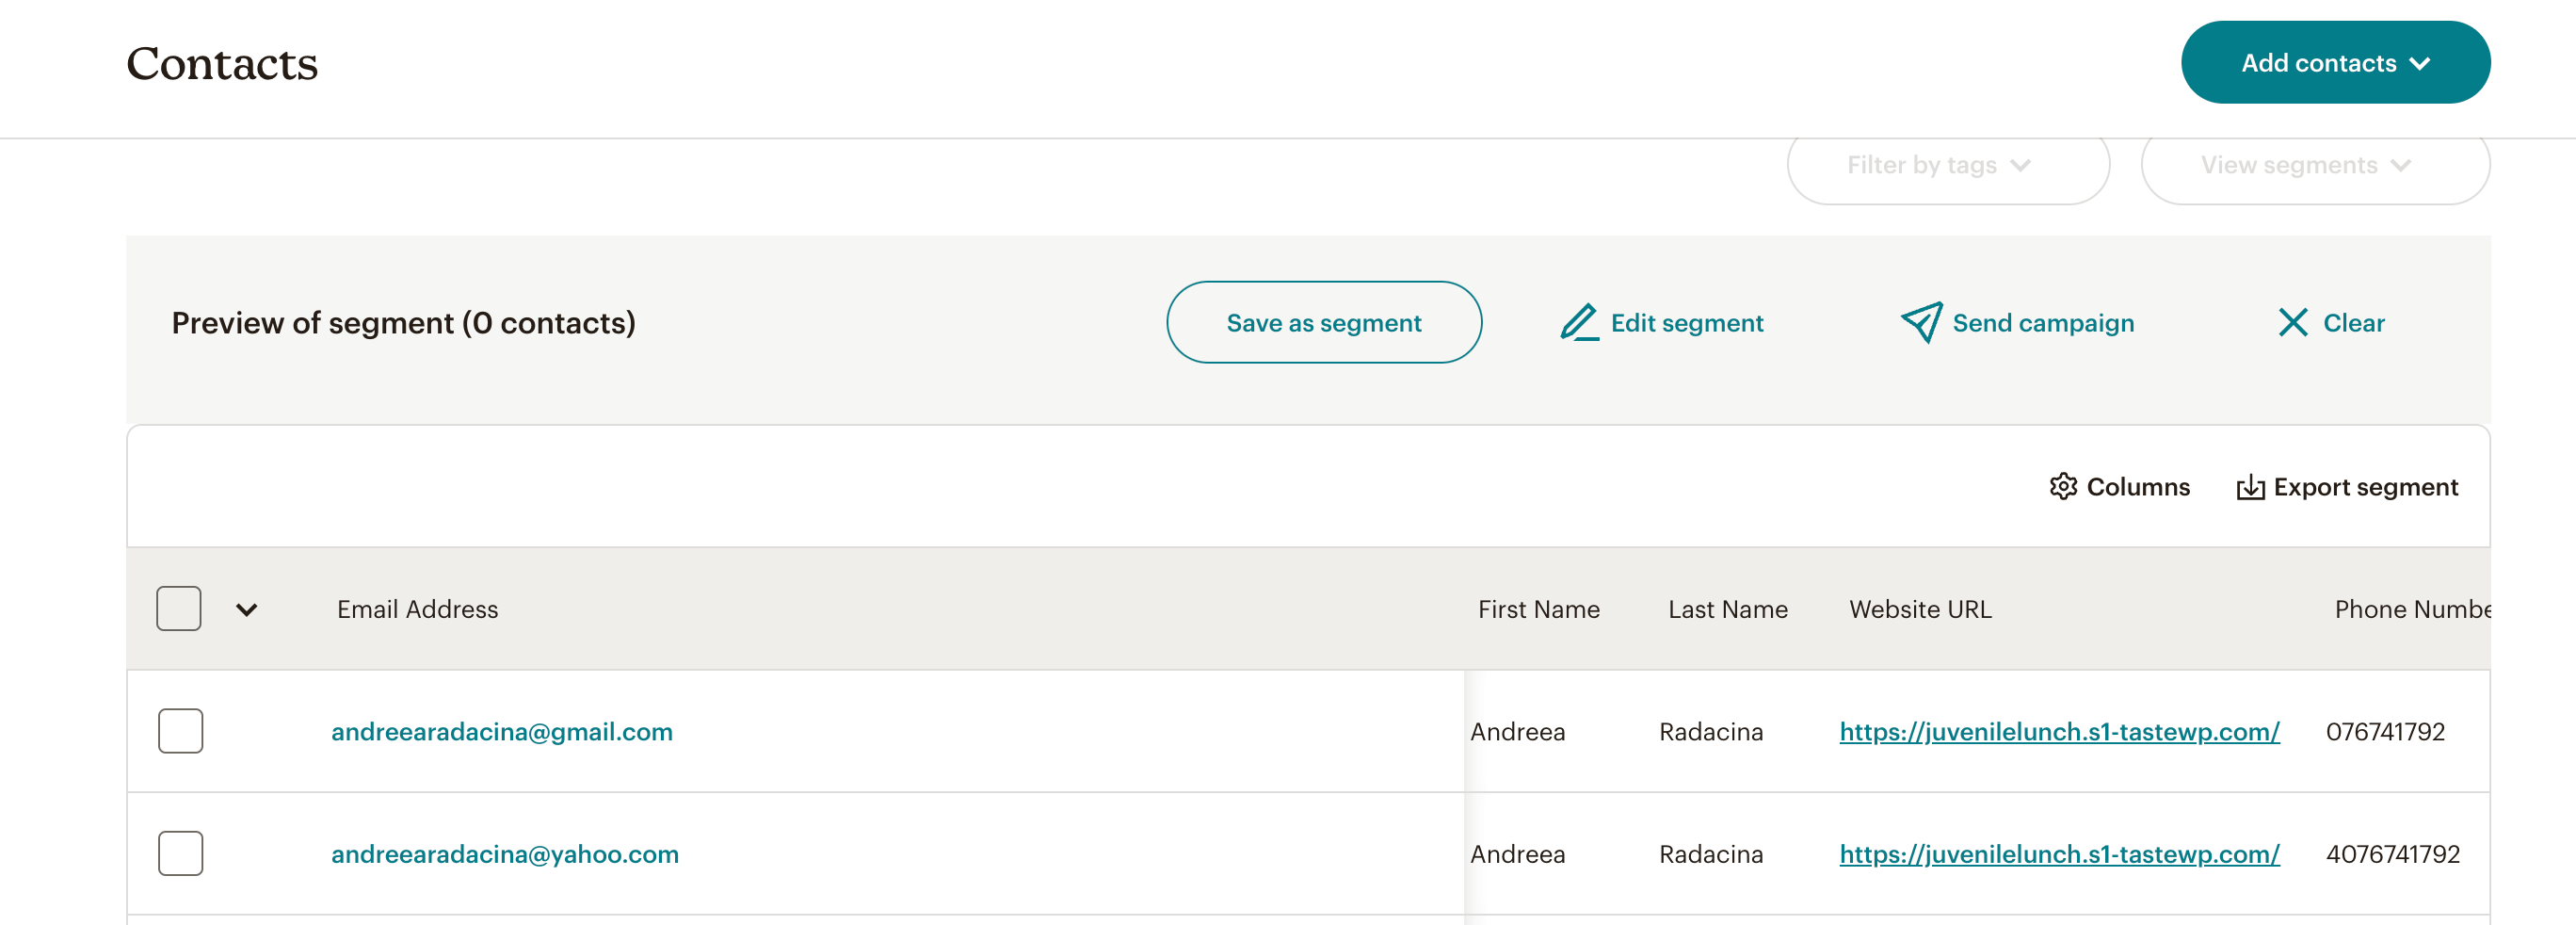
Task: Toggle the select-all contacts checkbox
Action: click(179, 609)
